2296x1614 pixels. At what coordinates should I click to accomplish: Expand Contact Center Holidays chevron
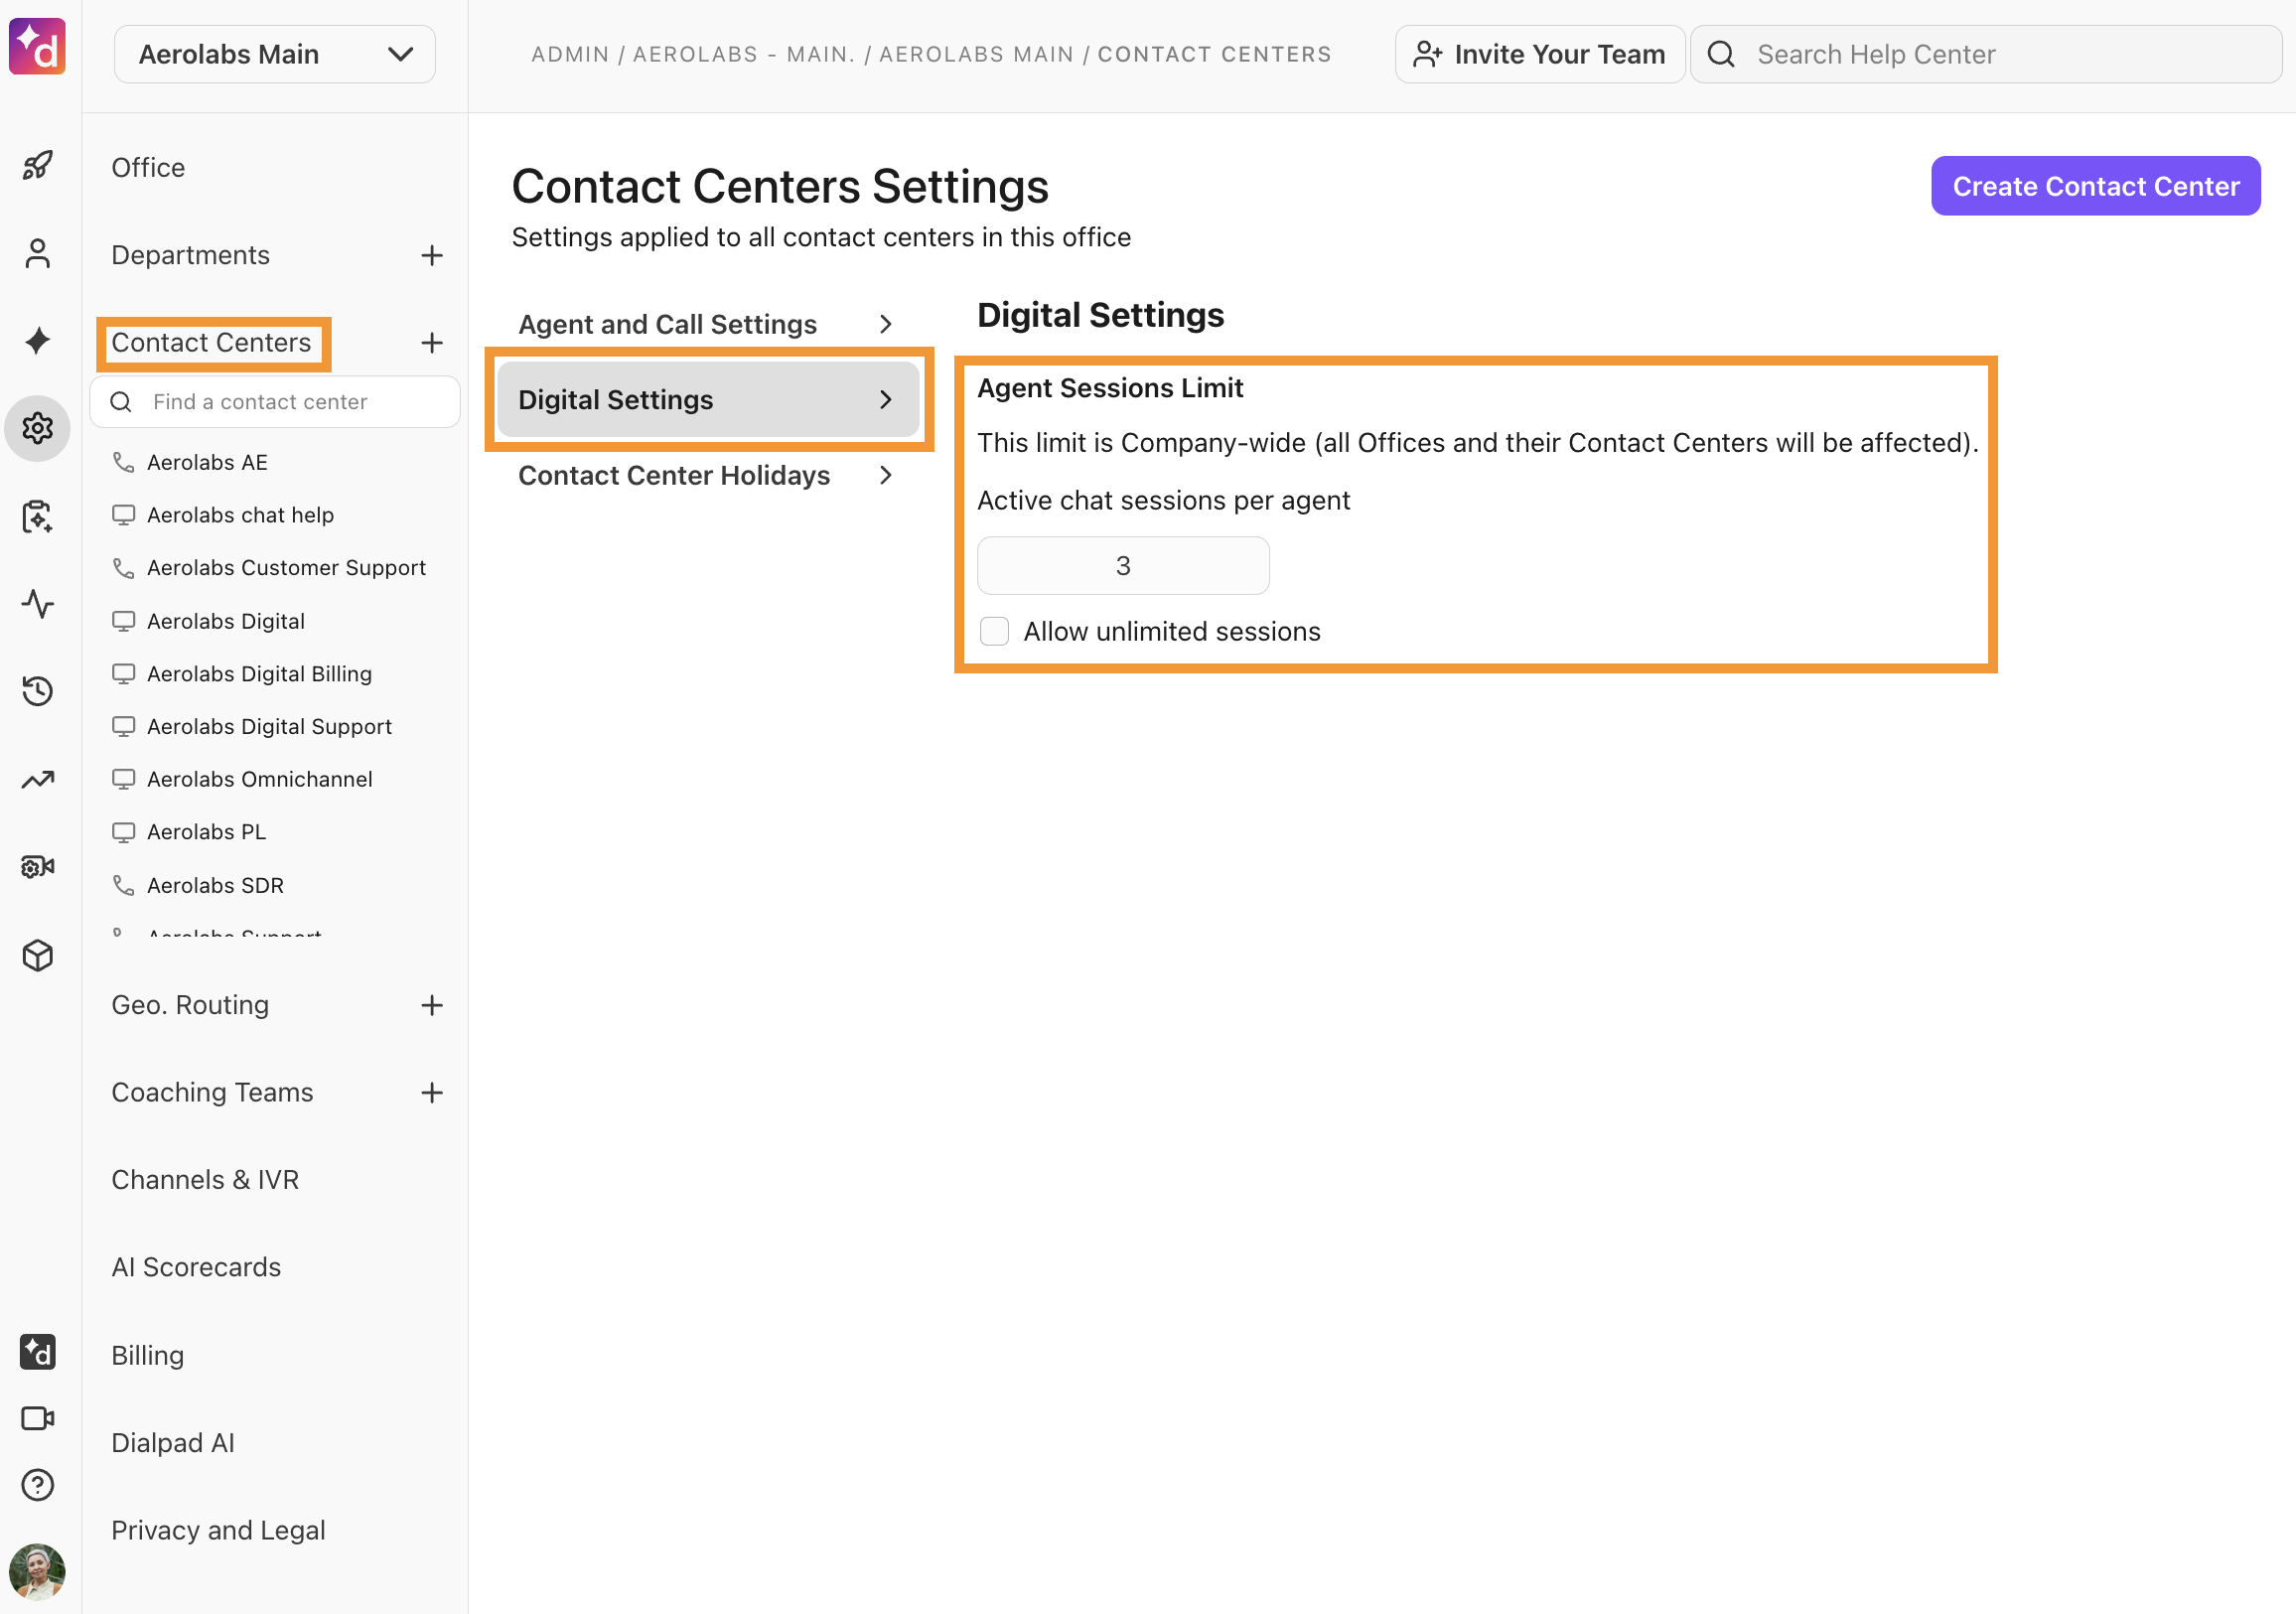point(885,475)
